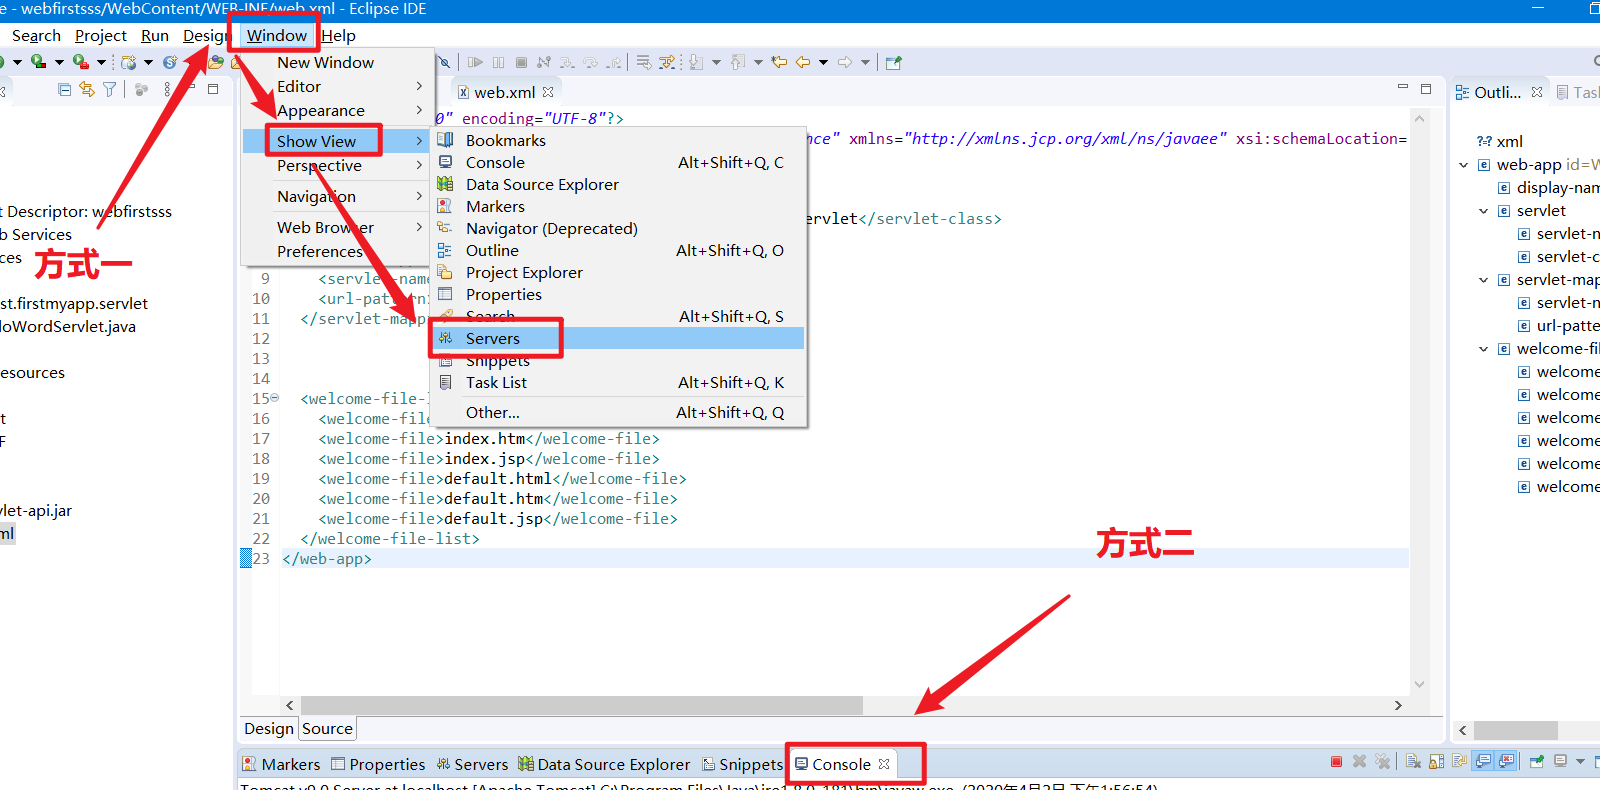Switch to the Source editor tab
This screenshot has height=790, width=1600.
click(x=328, y=729)
